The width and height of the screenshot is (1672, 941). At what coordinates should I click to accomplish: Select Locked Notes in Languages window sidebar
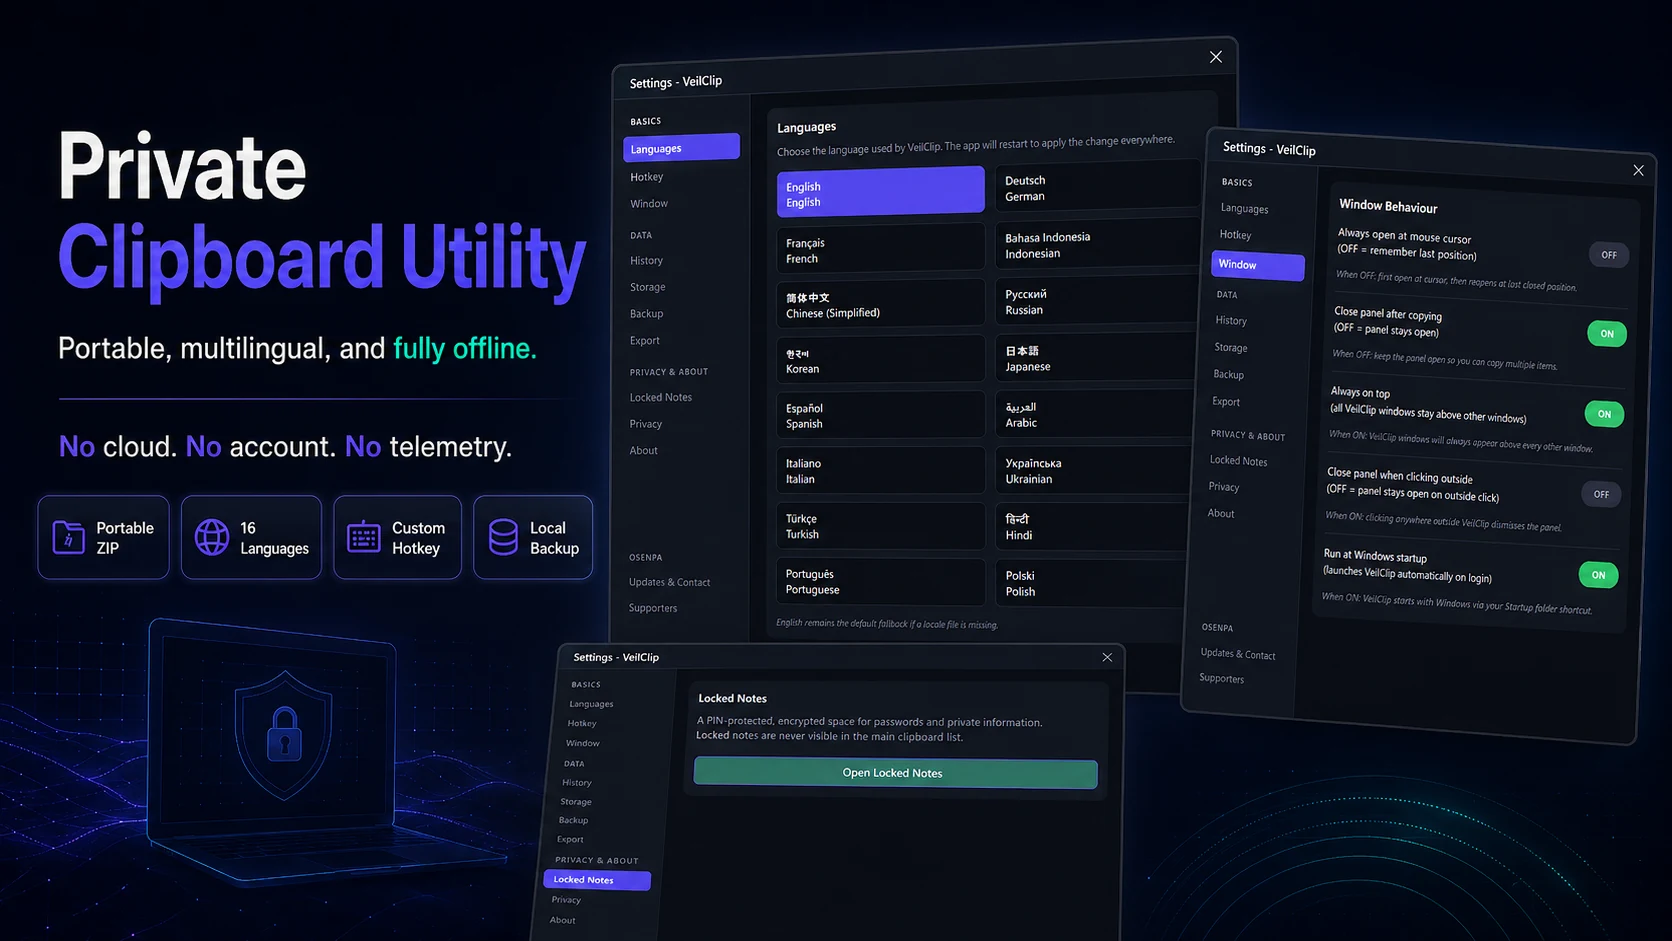(x=661, y=397)
